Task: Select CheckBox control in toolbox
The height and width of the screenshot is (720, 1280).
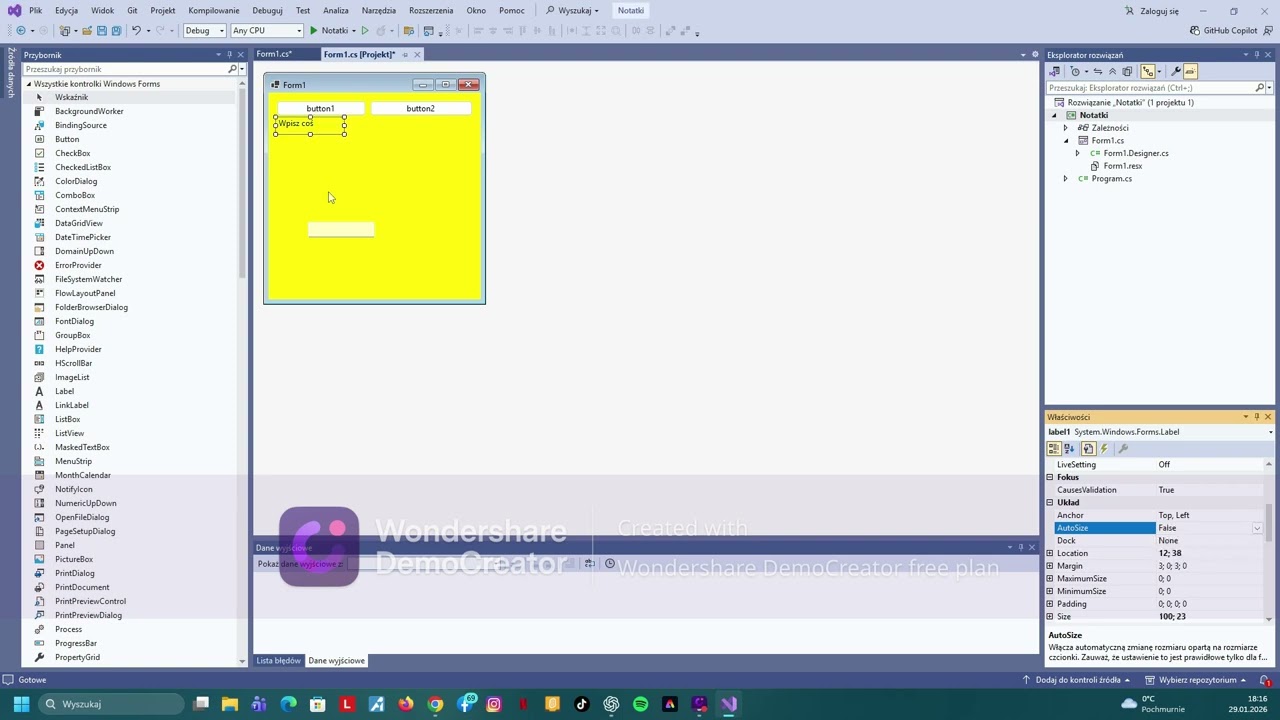Action: pyautogui.click(x=73, y=153)
